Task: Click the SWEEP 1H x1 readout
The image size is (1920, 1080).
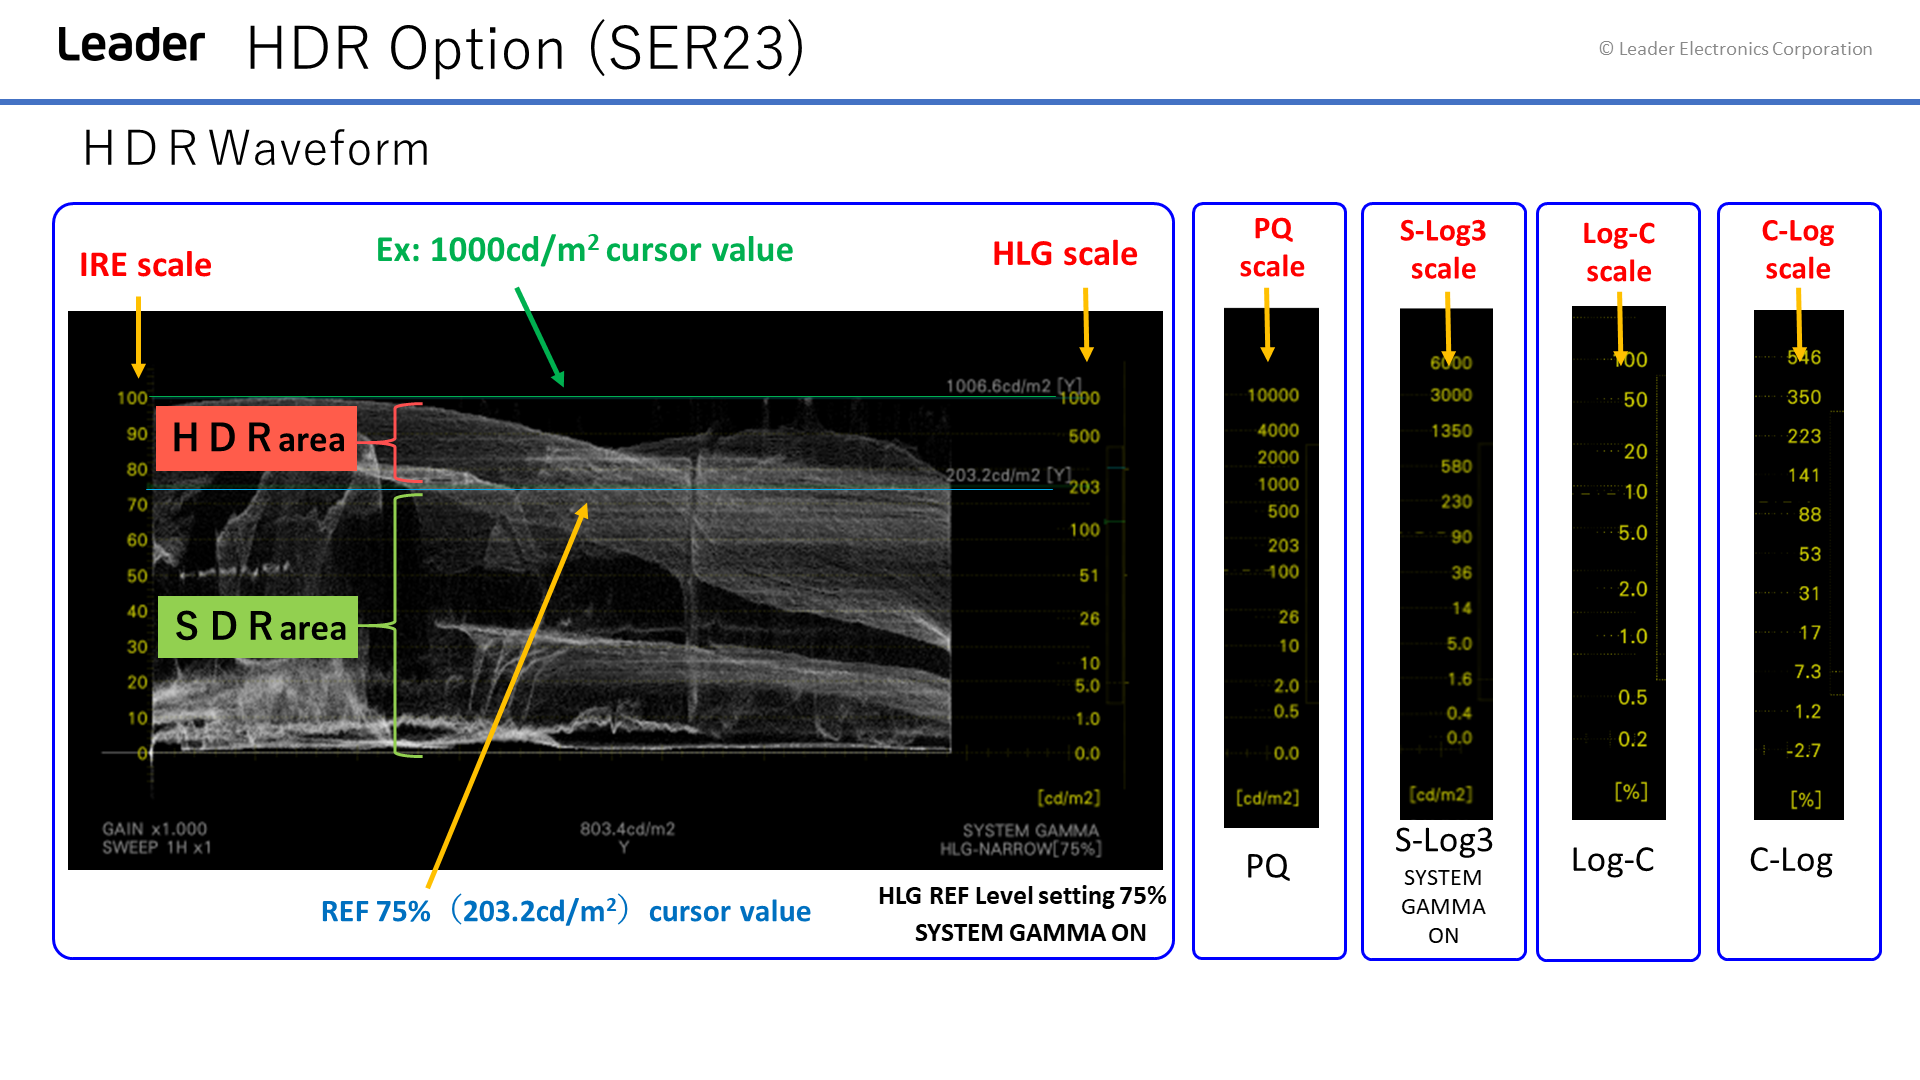Action: [157, 848]
